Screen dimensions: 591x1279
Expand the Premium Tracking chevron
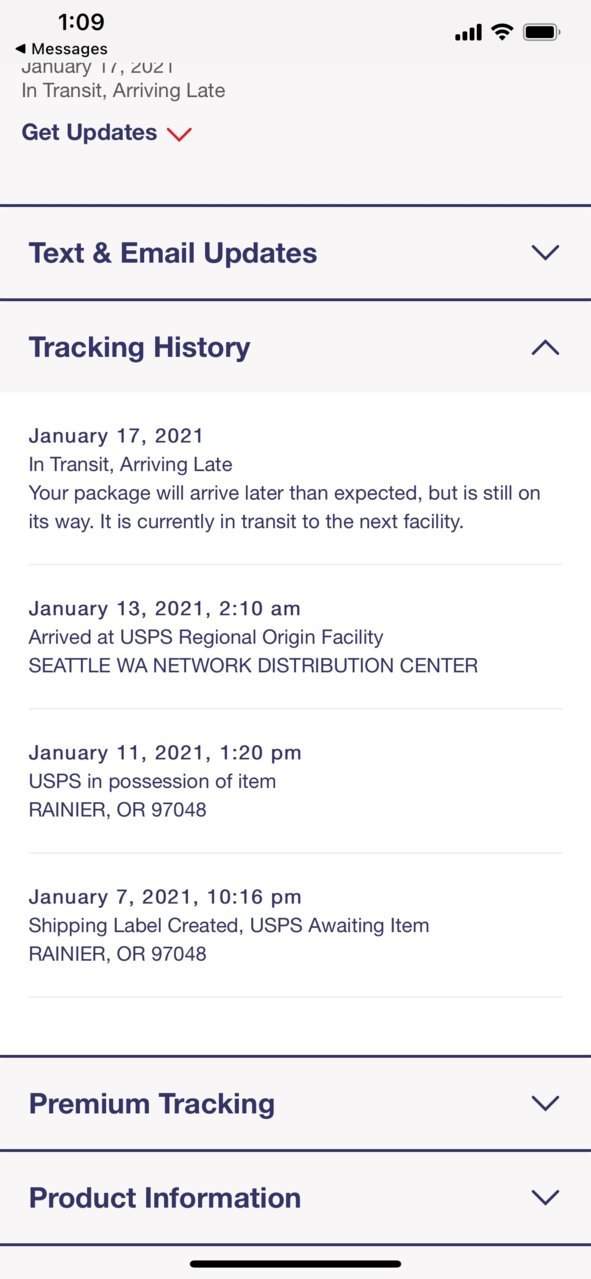[545, 1103]
